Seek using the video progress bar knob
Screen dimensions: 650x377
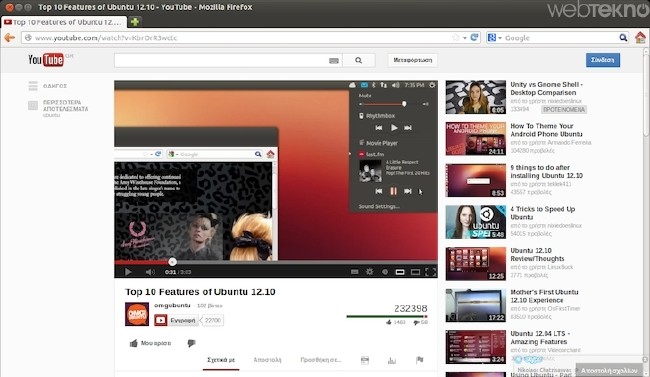[x=172, y=262]
